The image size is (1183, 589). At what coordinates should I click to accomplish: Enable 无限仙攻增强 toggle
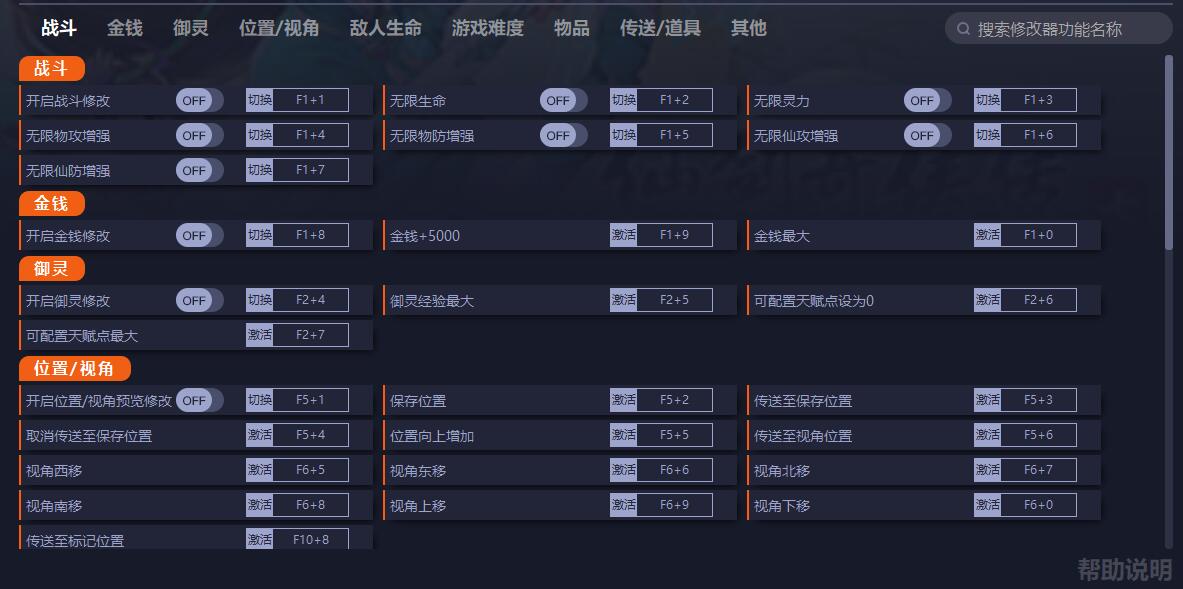tap(927, 135)
